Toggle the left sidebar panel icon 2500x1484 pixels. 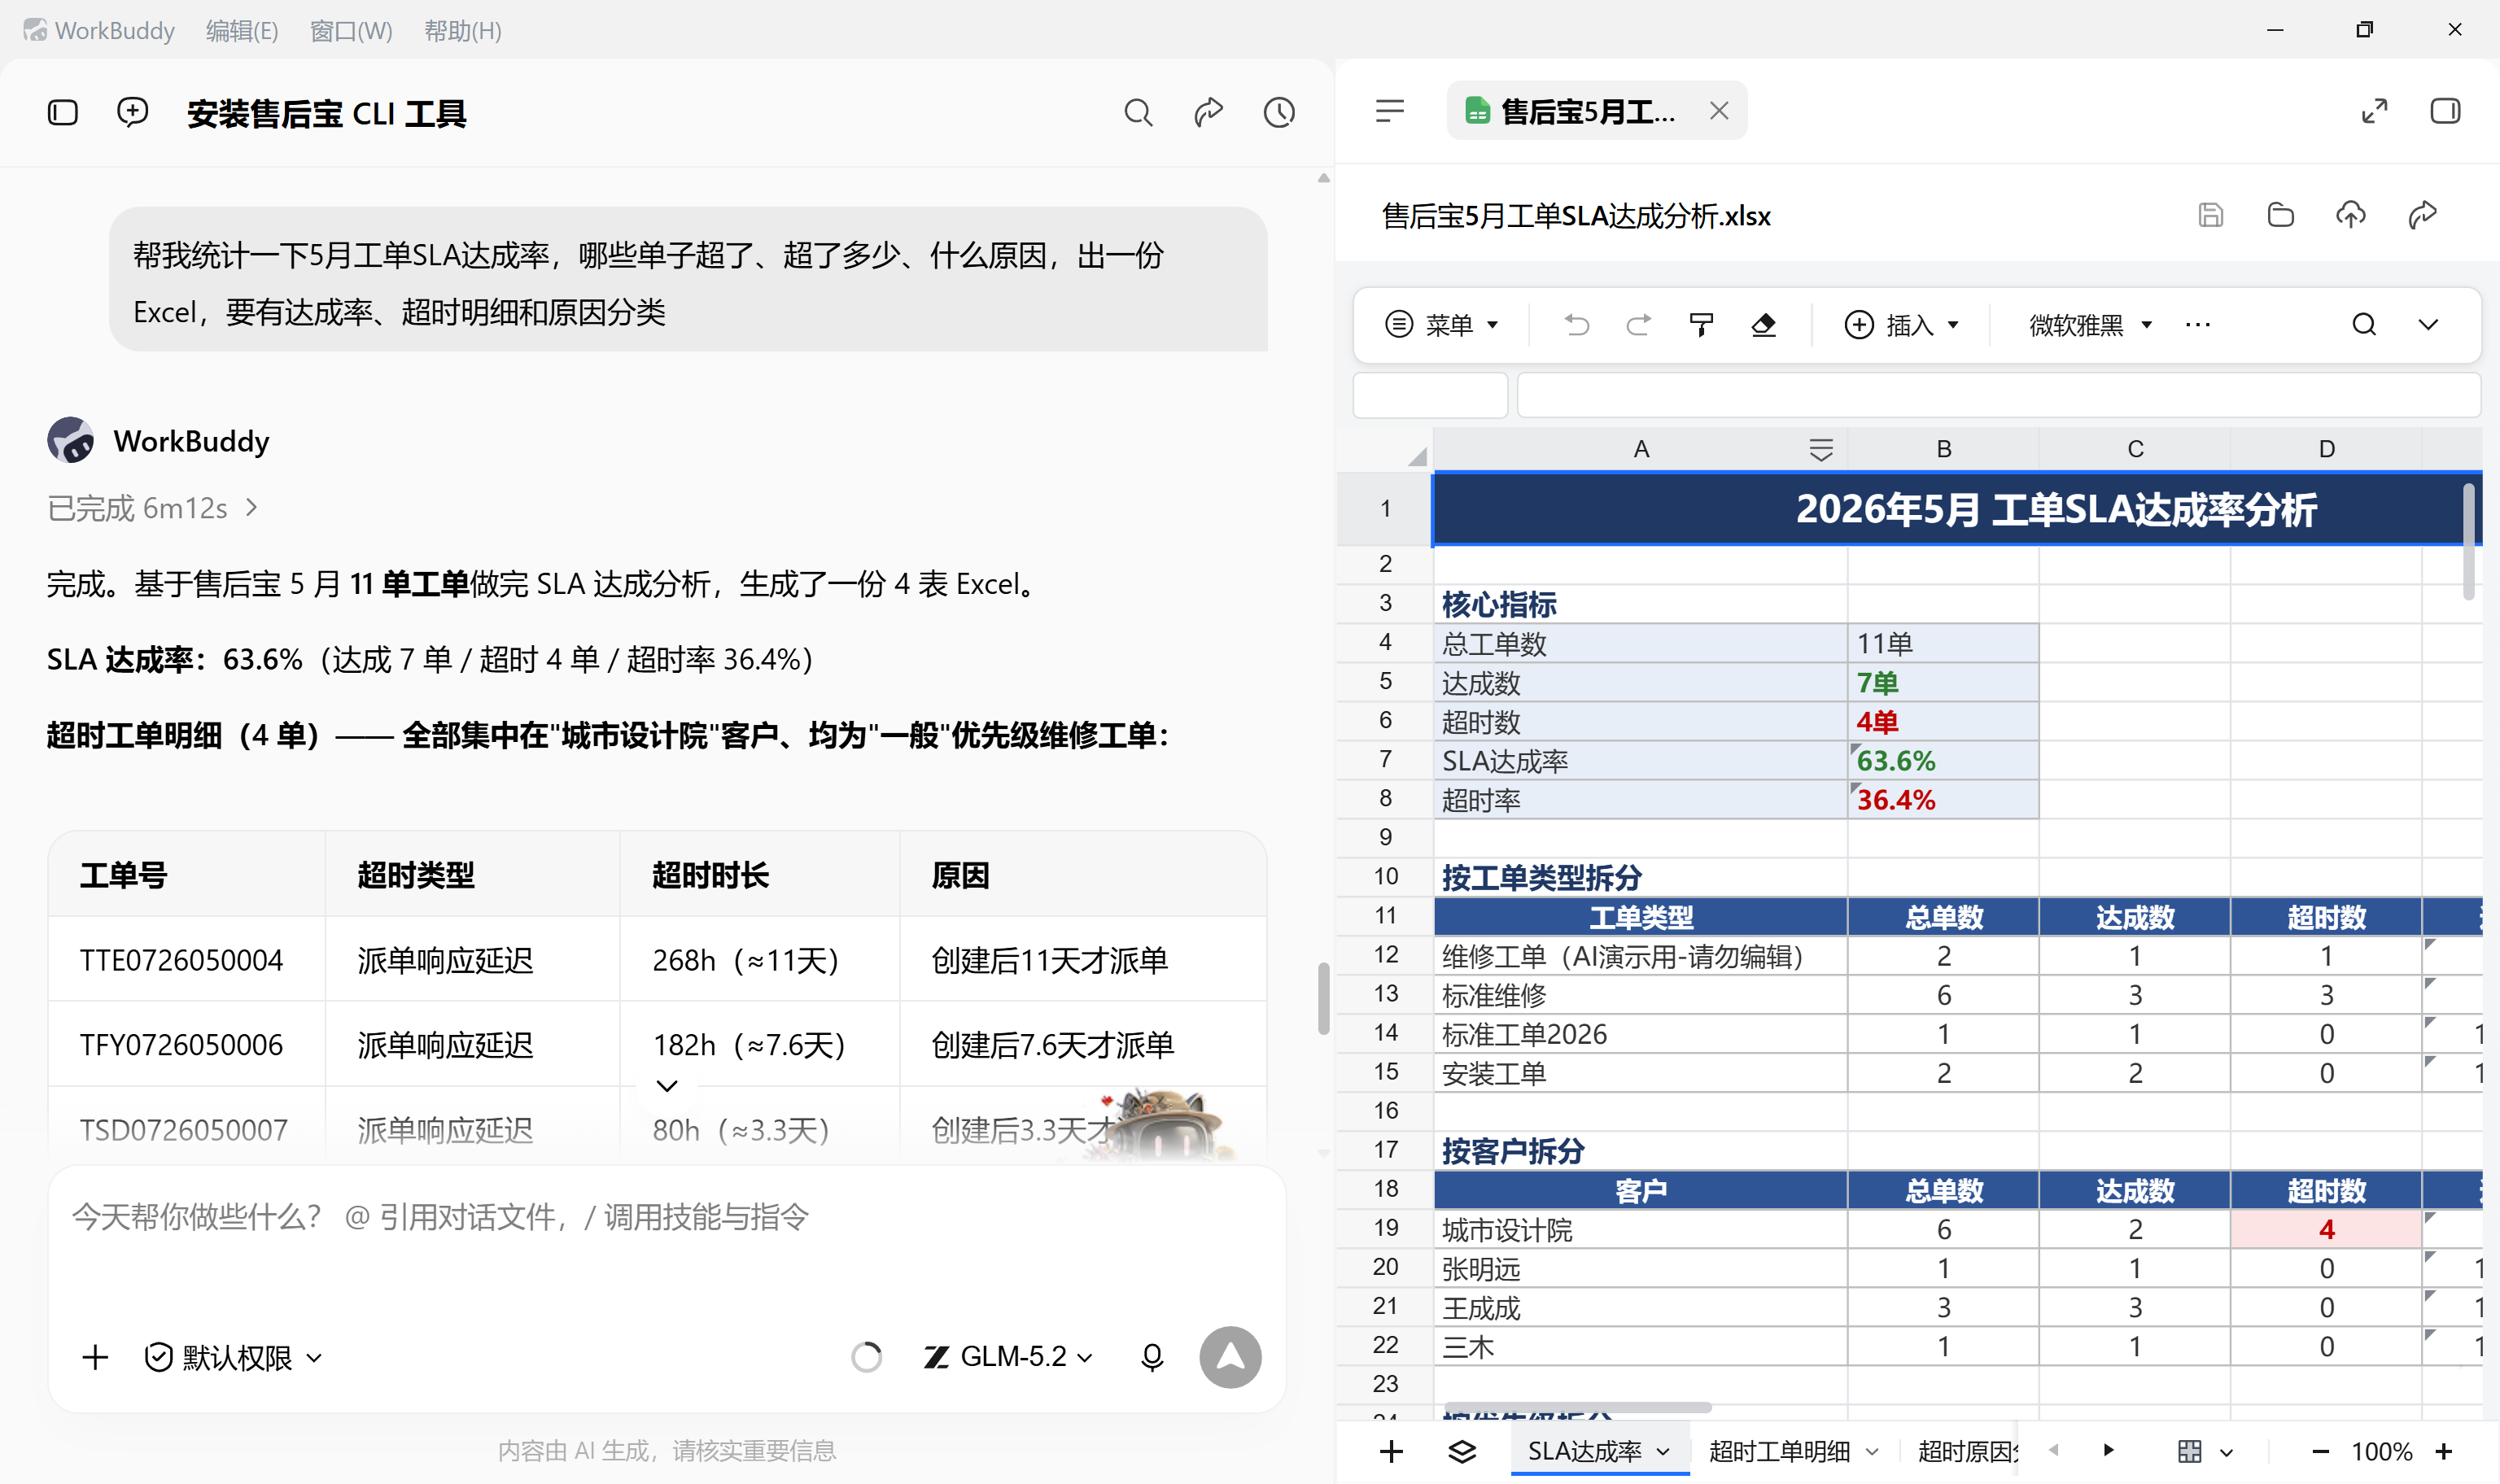[63, 112]
